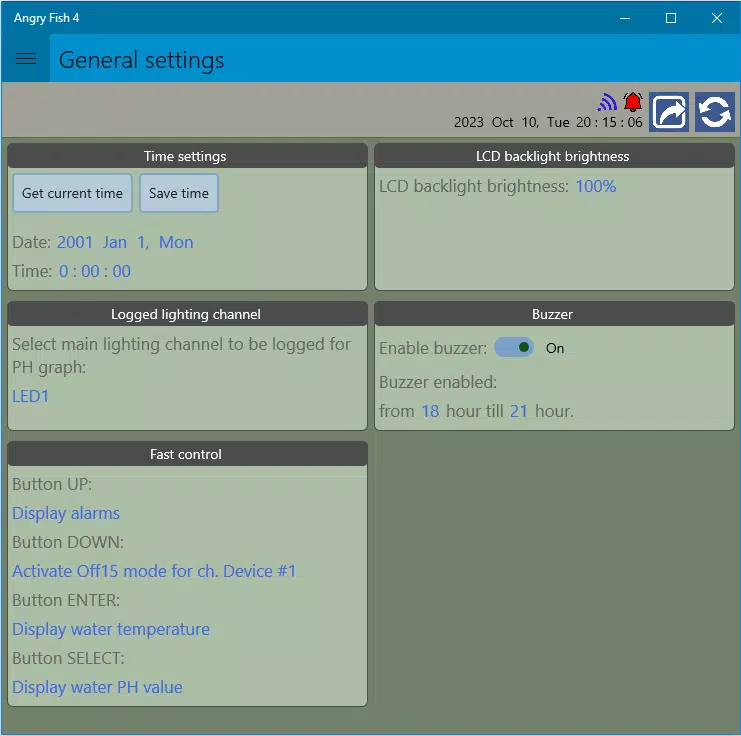
Task: Edit the minutes value in Time settings
Action: click(90, 271)
